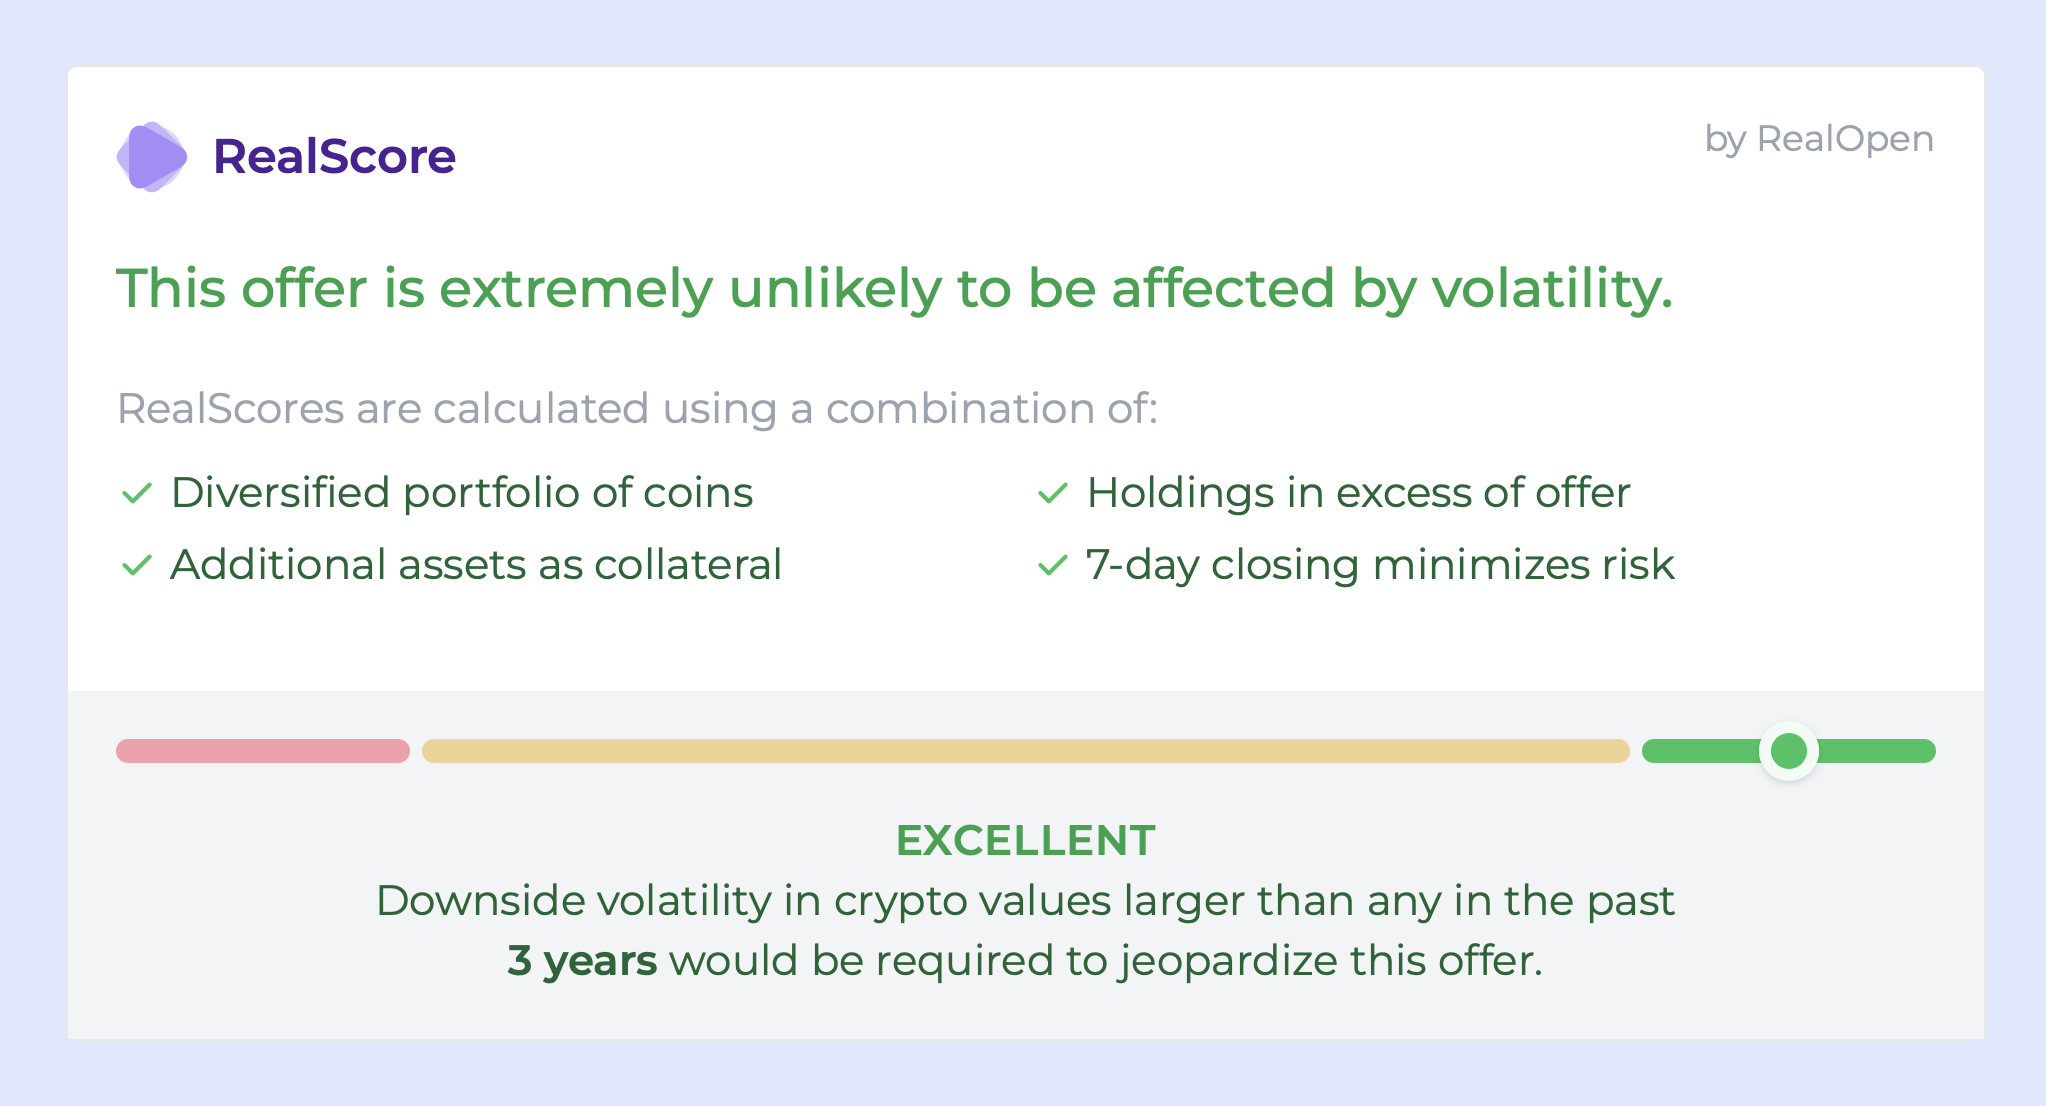Select the Holdings in excess of offer item

pos(1358,493)
